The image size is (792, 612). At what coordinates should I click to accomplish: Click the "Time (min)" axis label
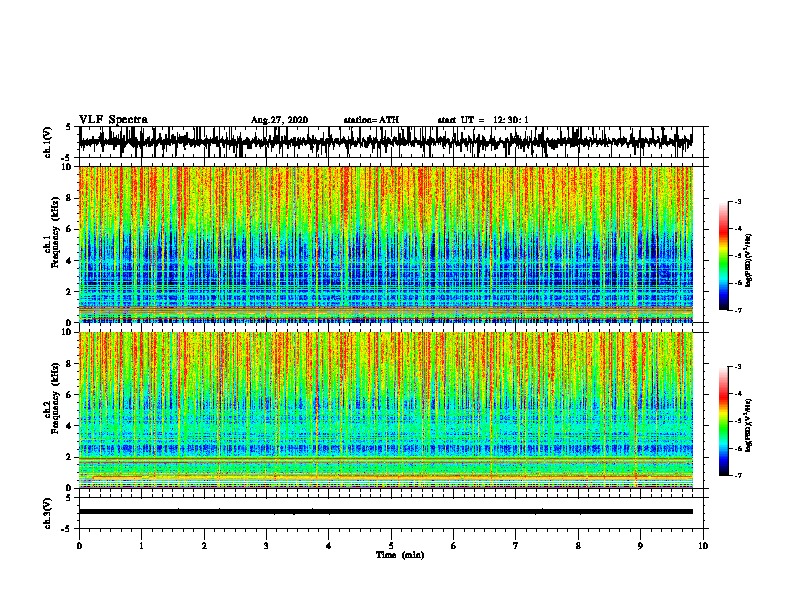[400, 555]
